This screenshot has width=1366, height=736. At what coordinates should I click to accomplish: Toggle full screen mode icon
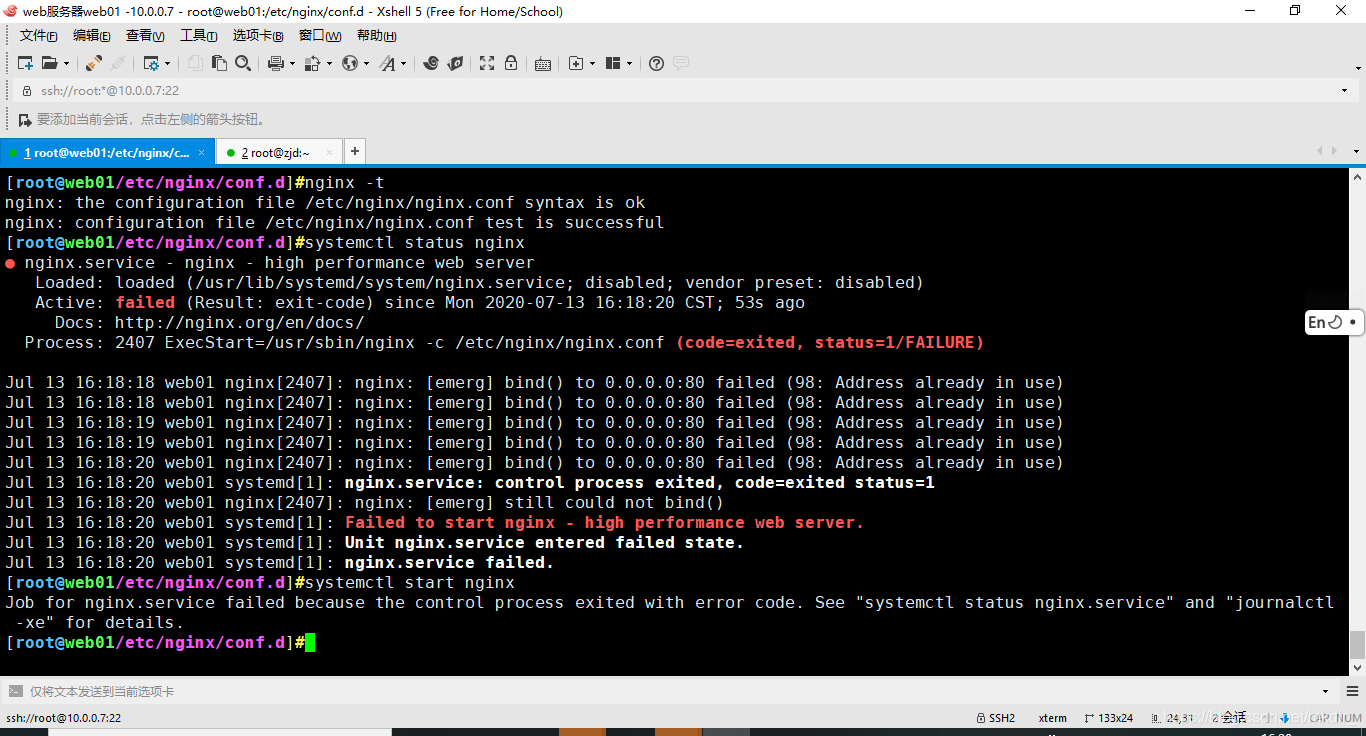[487, 63]
